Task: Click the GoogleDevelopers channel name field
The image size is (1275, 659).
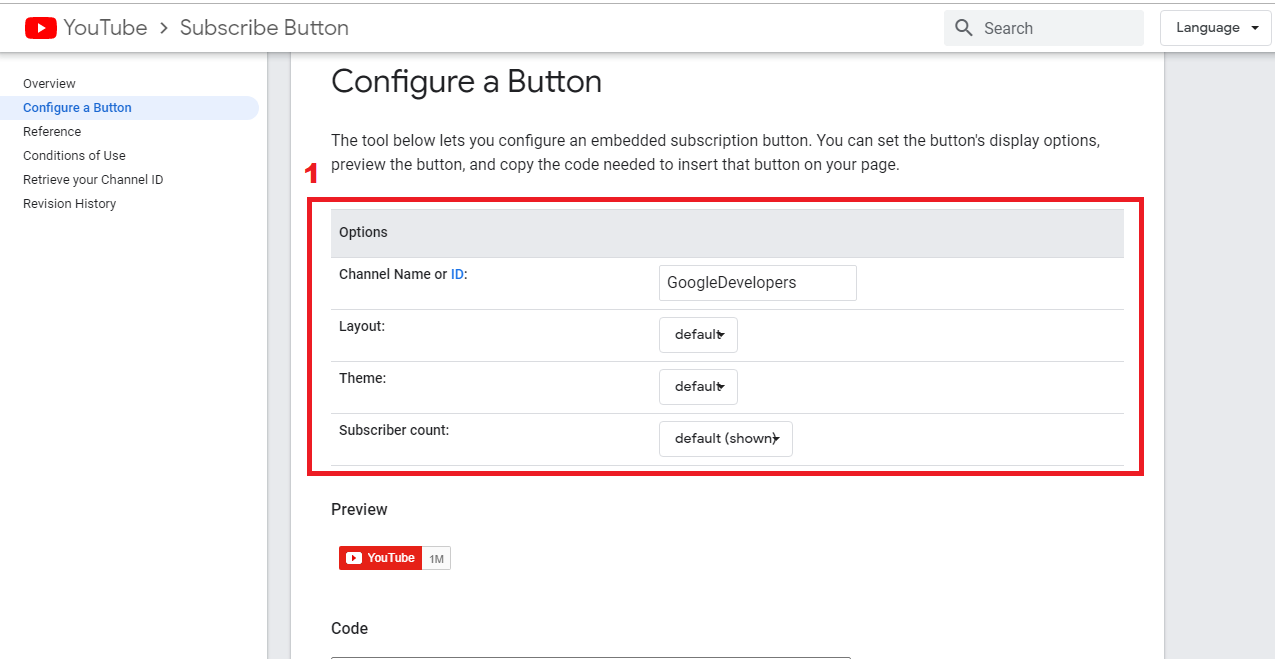Action: [758, 283]
